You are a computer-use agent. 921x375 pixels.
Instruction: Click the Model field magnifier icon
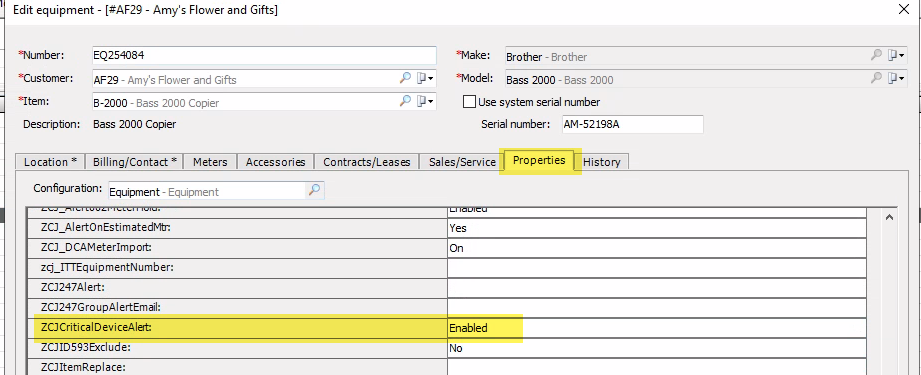(x=876, y=78)
